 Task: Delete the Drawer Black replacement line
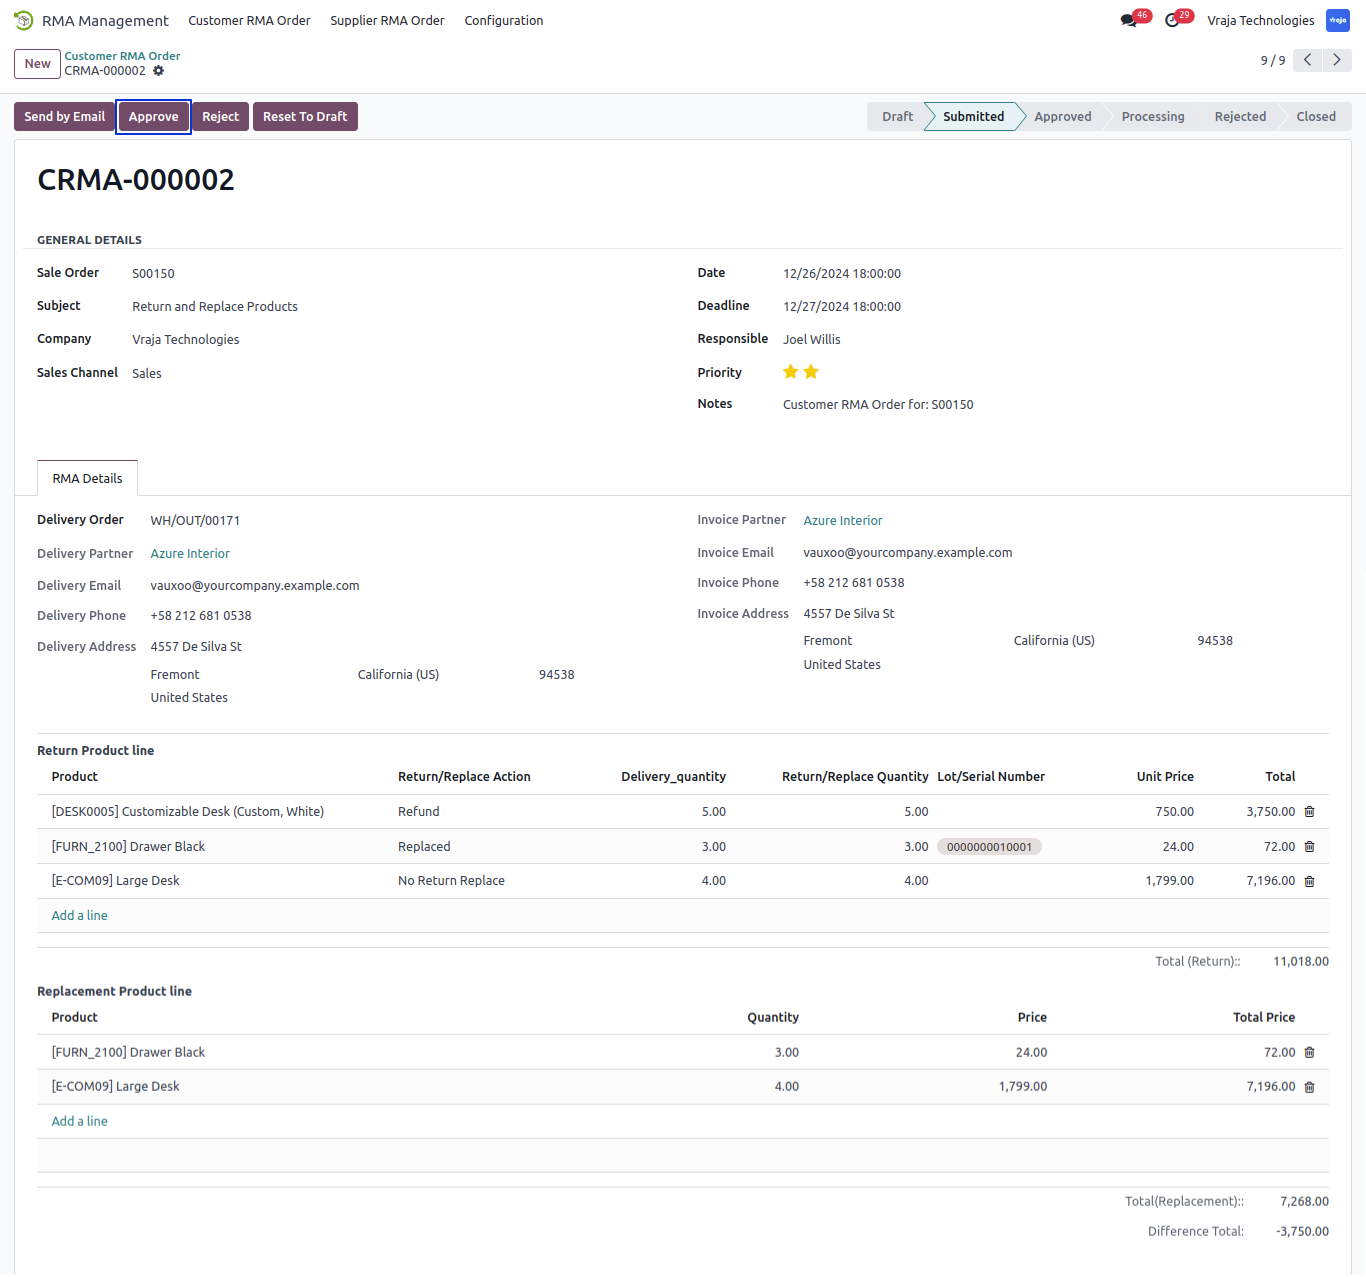[1309, 1053]
